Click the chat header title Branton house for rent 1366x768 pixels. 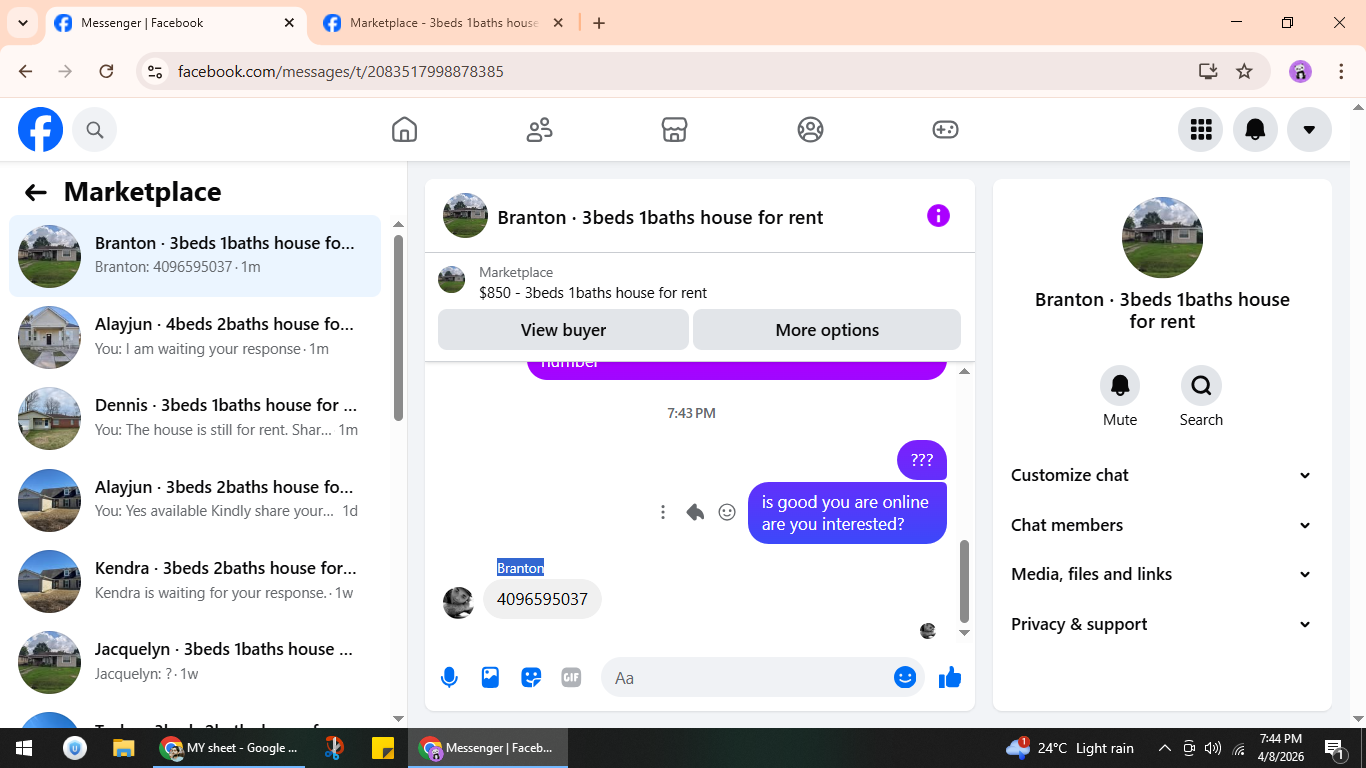pyautogui.click(x=660, y=217)
